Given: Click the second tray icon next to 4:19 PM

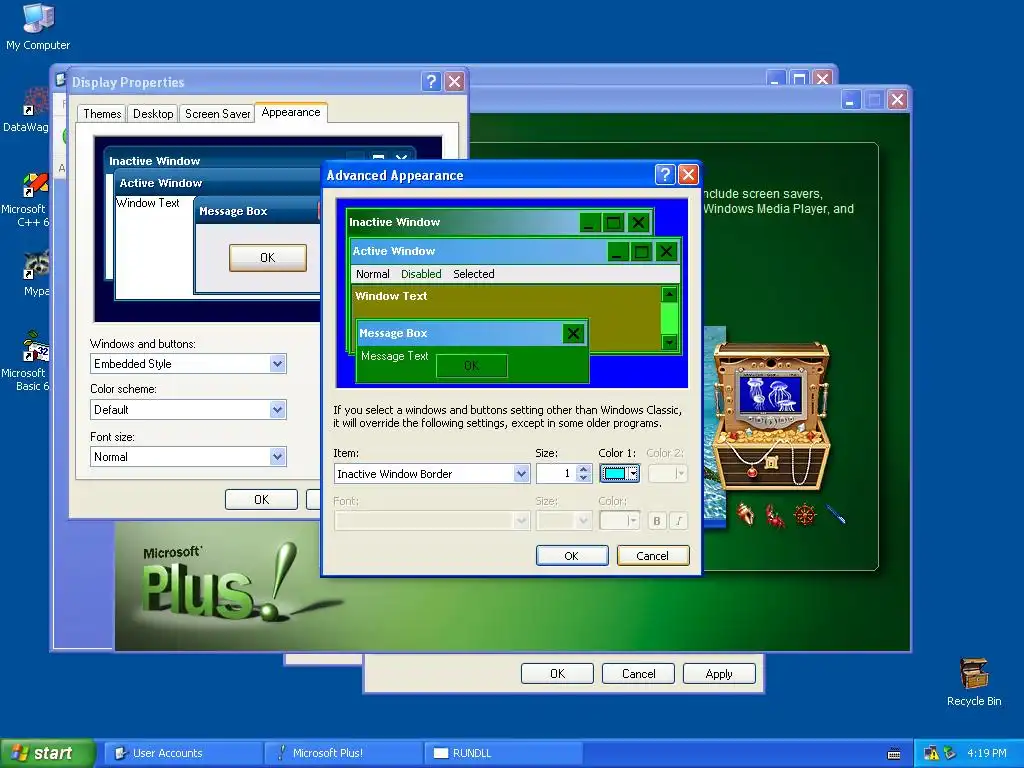Looking at the screenshot, I should click(950, 754).
